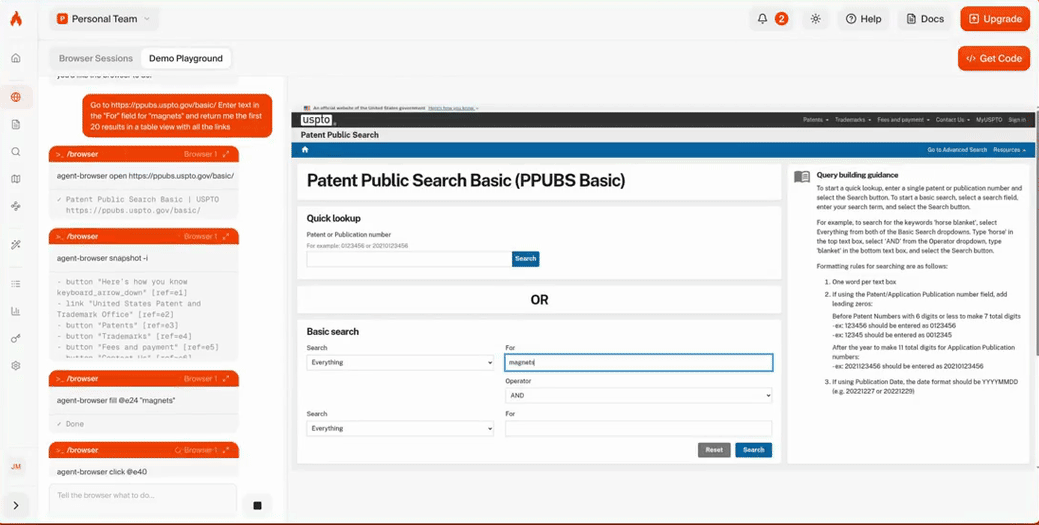
Task: Open the settings gear in sidebar
Action: [x=15, y=366]
